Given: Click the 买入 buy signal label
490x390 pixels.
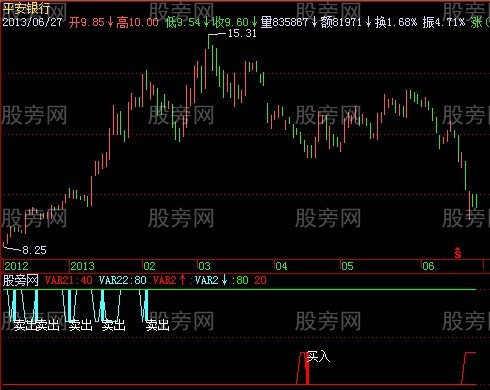Looking at the screenshot, I should (x=318, y=357).
